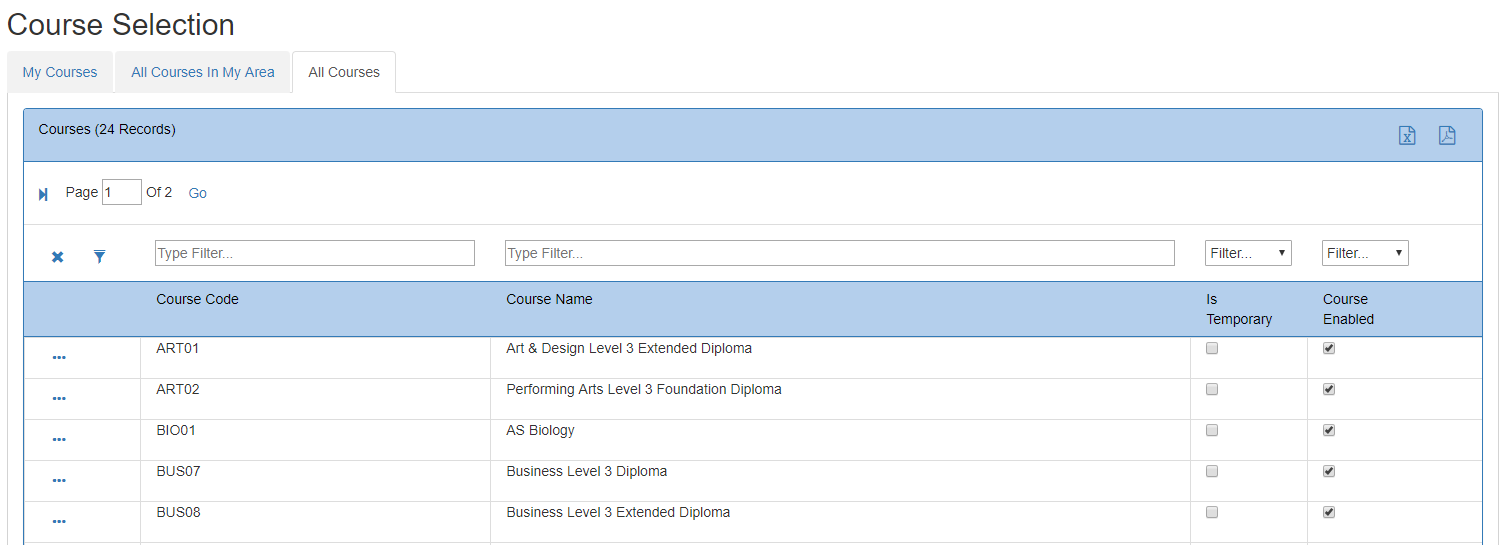Click the Go link for paging
The image size is (1504, 545).
(198, 193)
